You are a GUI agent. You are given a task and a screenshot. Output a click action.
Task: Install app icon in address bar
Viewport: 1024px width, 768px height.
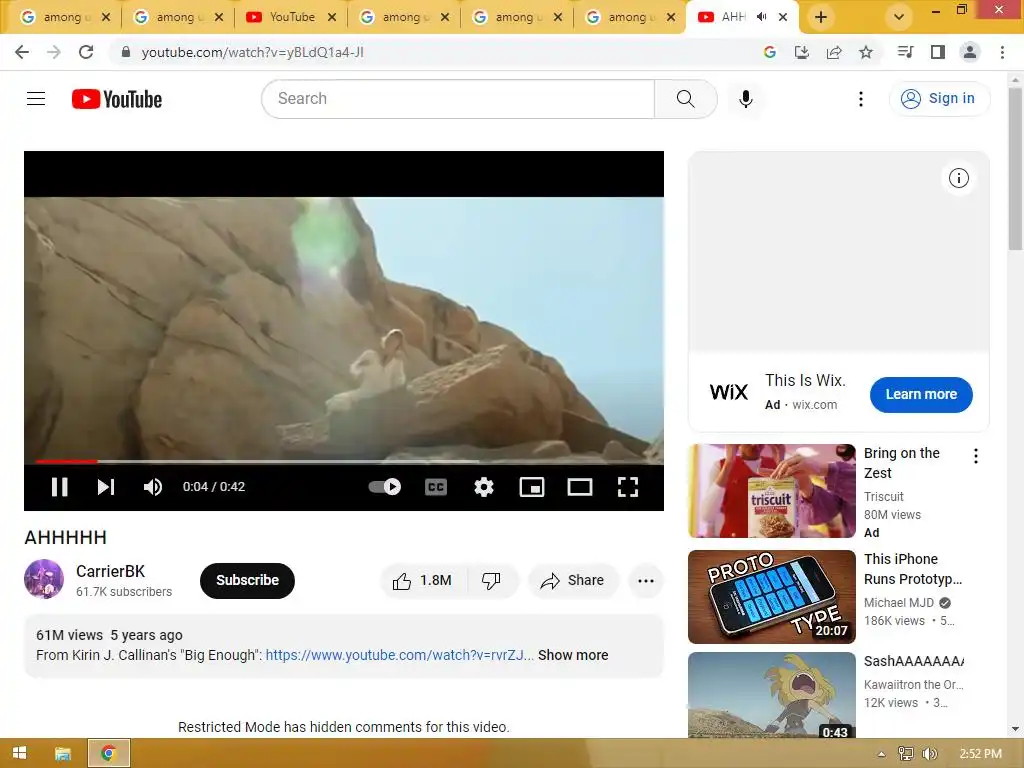(x=802, y=52)
